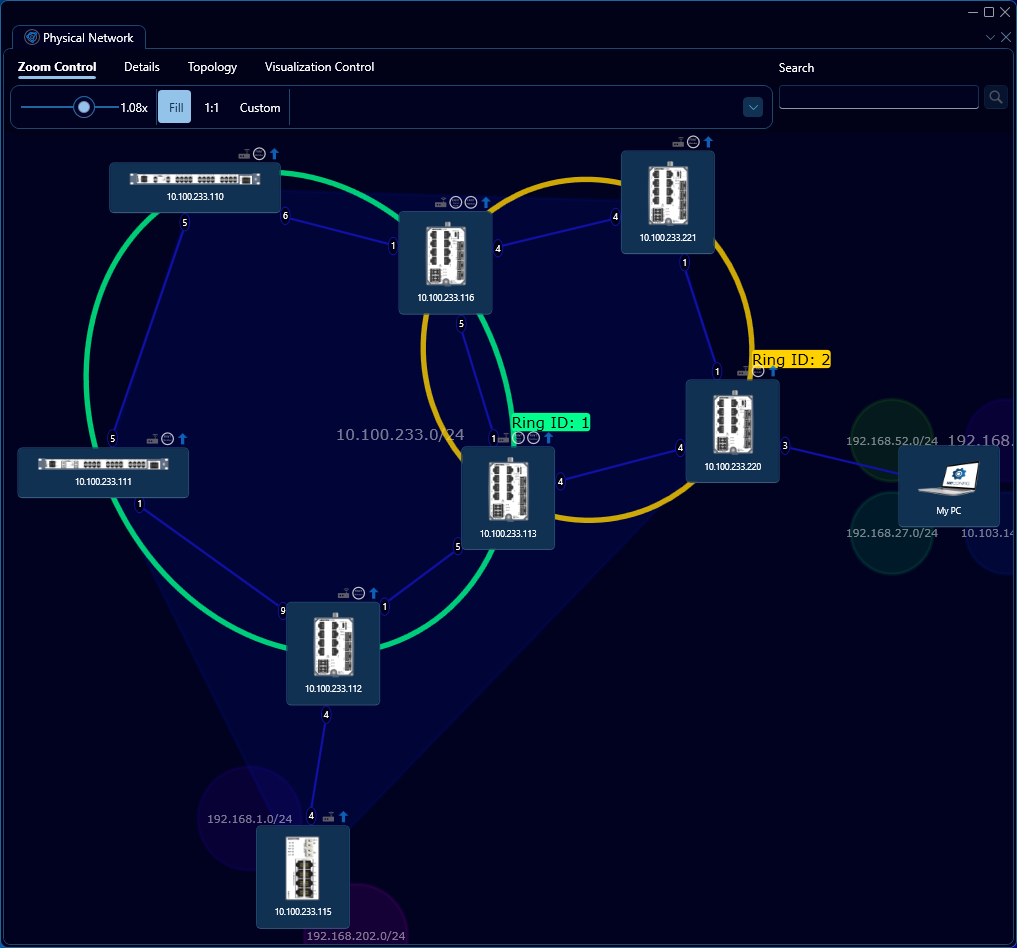Open the panel options chevron beside the close X
This screenshot has width=1017, height=948.
(990, 37)
